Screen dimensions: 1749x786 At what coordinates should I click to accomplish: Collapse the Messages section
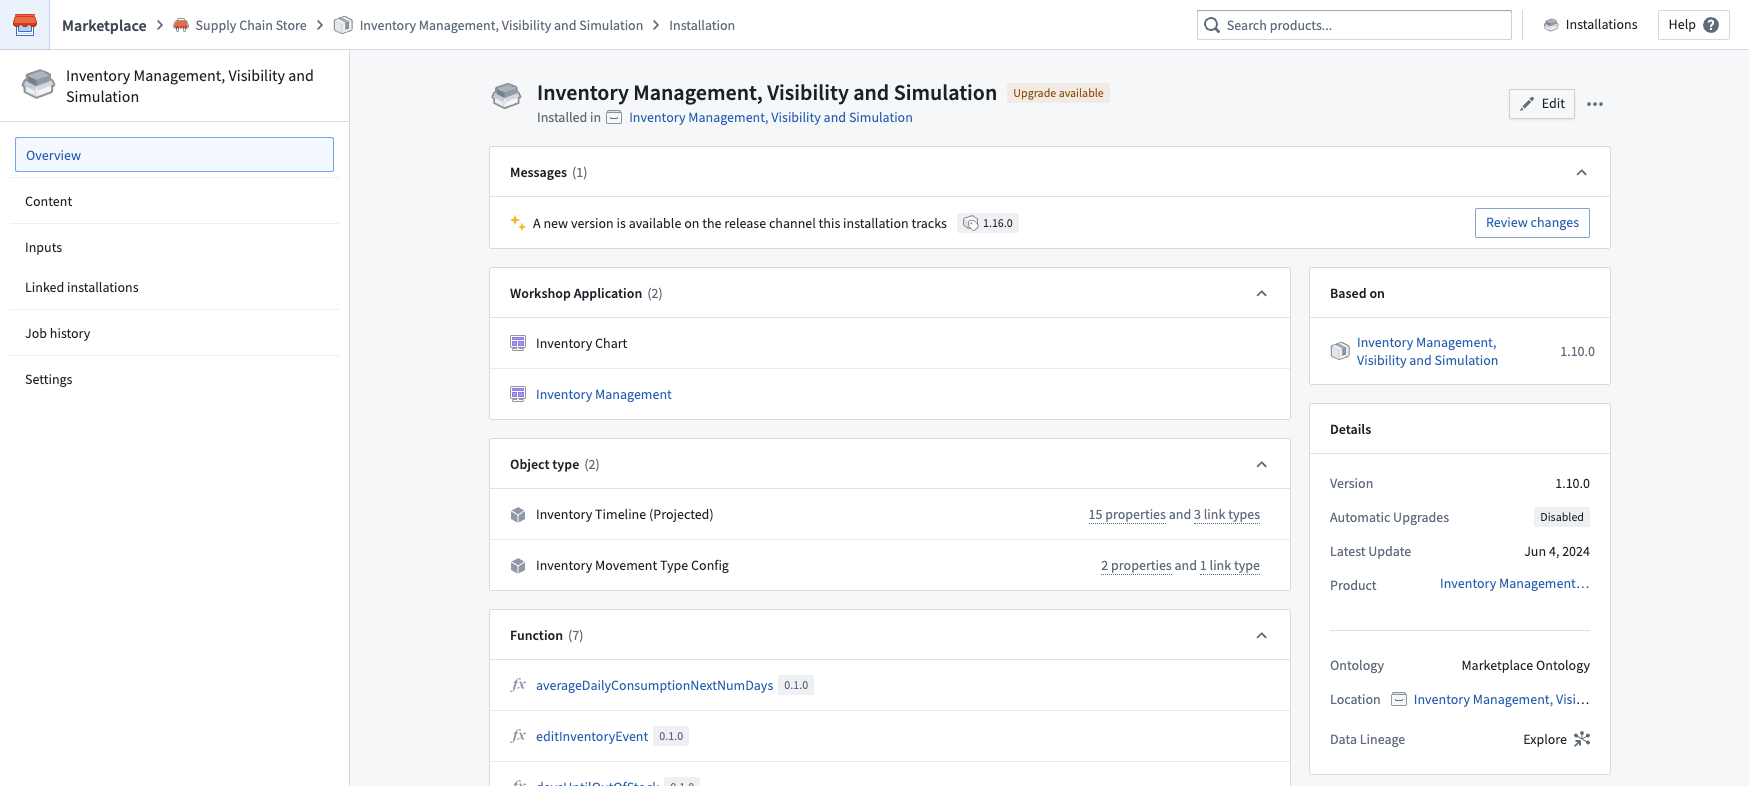1582,172
